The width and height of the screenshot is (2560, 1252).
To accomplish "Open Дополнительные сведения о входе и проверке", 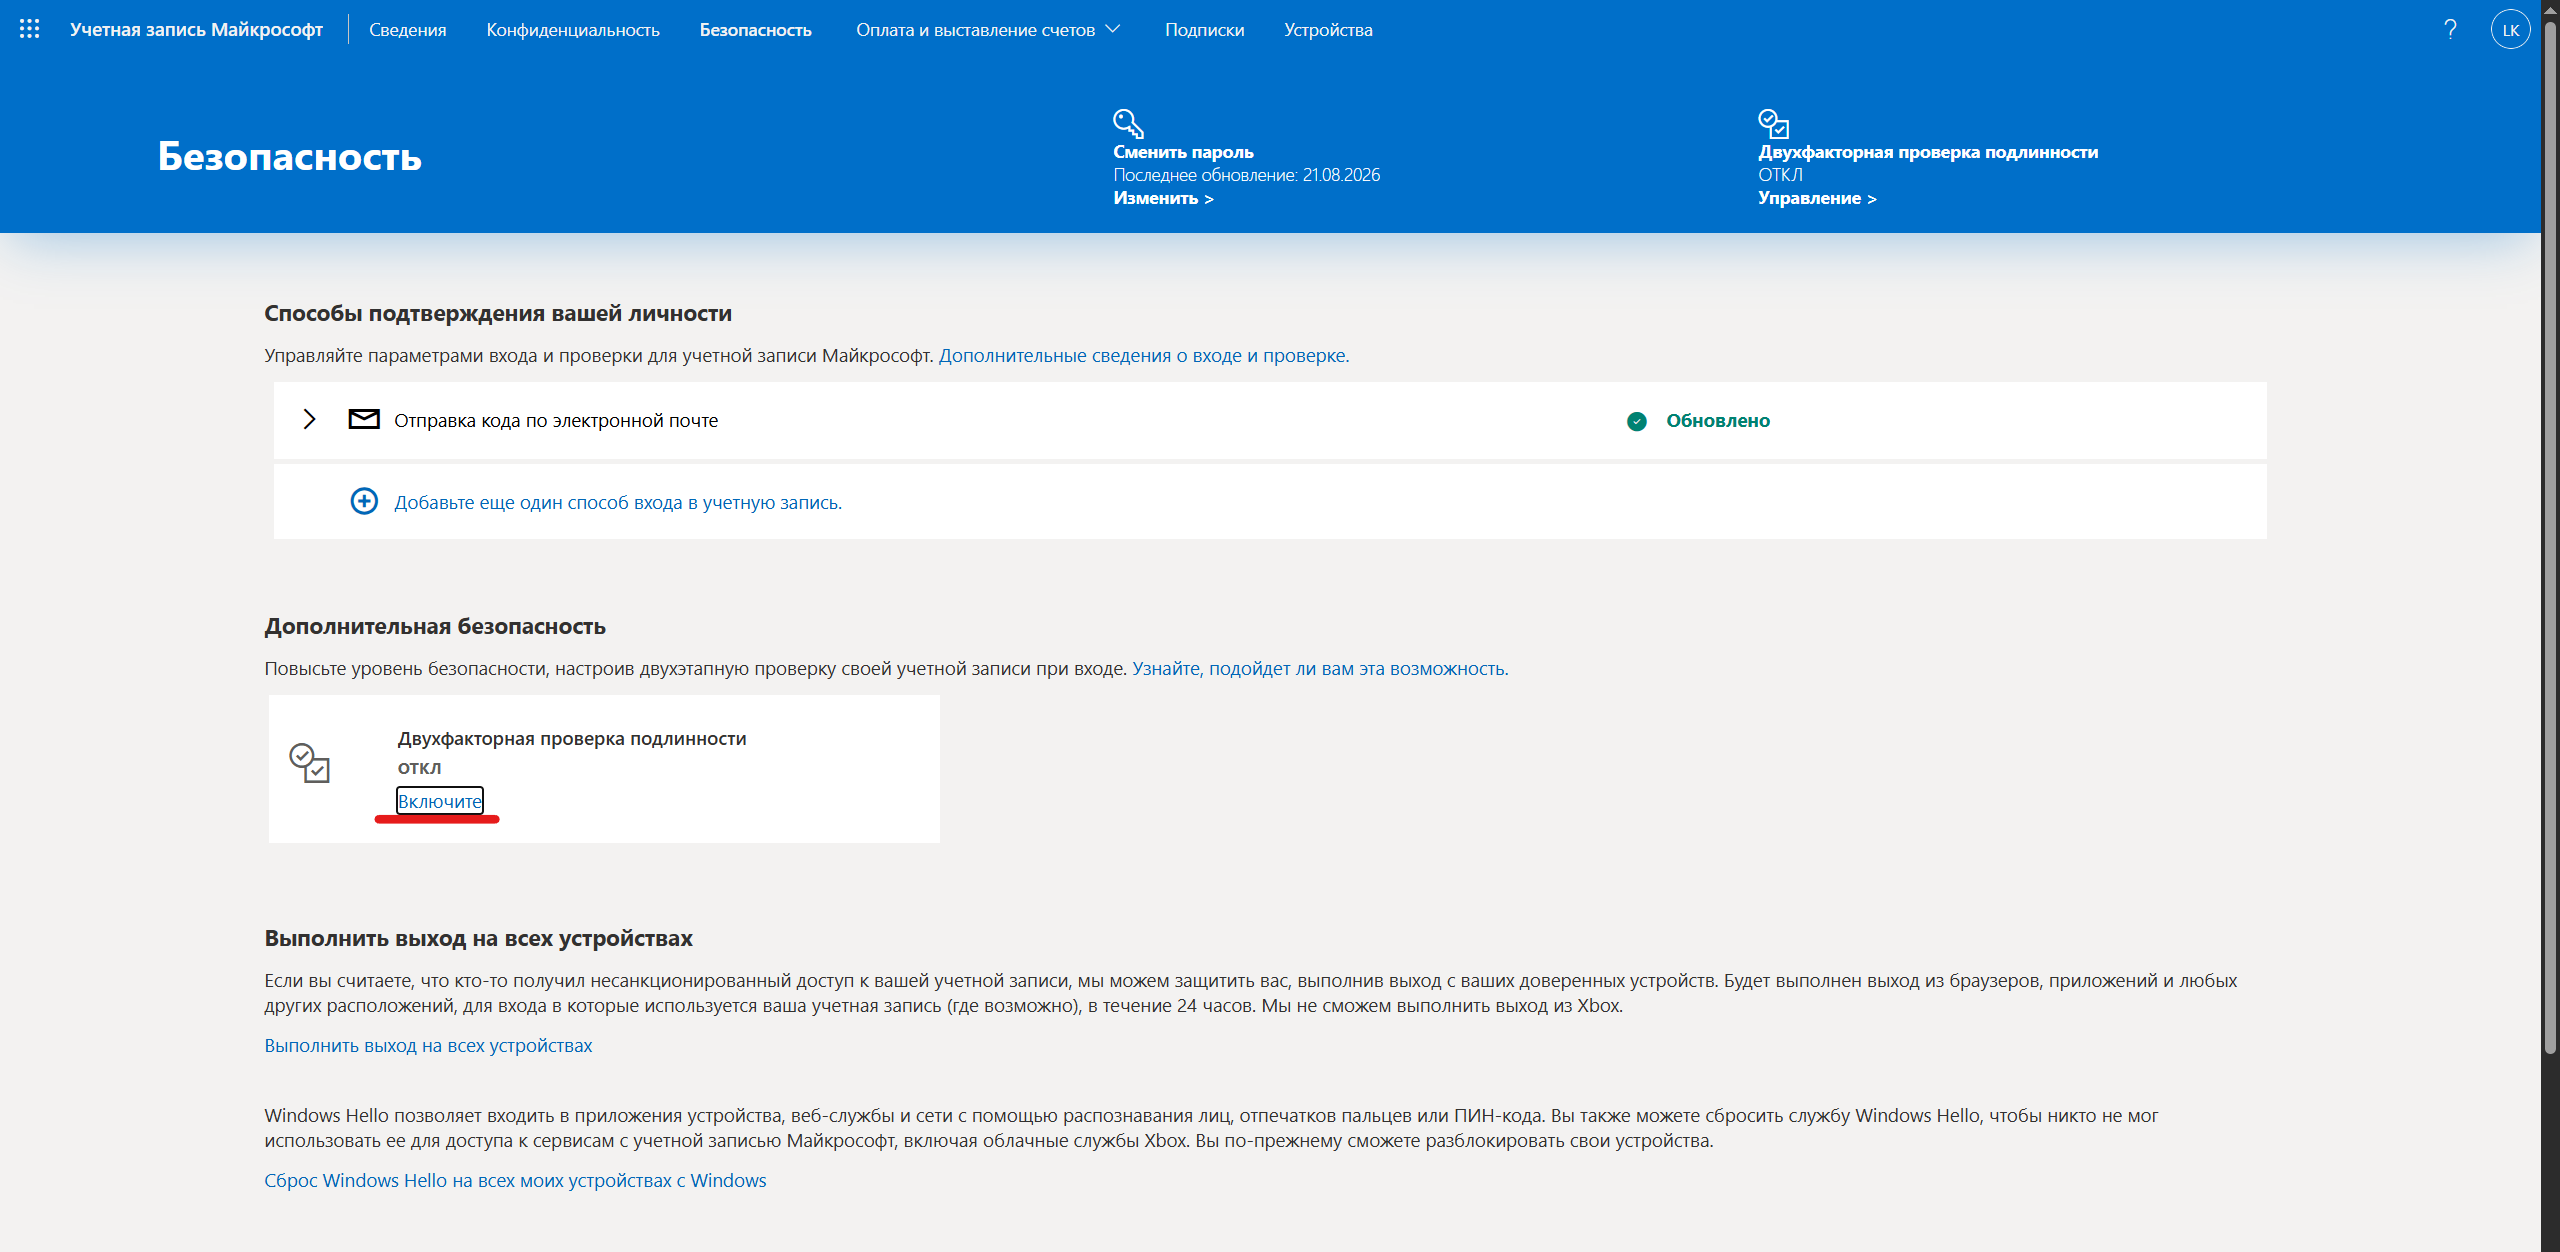I will (1144, 355).
